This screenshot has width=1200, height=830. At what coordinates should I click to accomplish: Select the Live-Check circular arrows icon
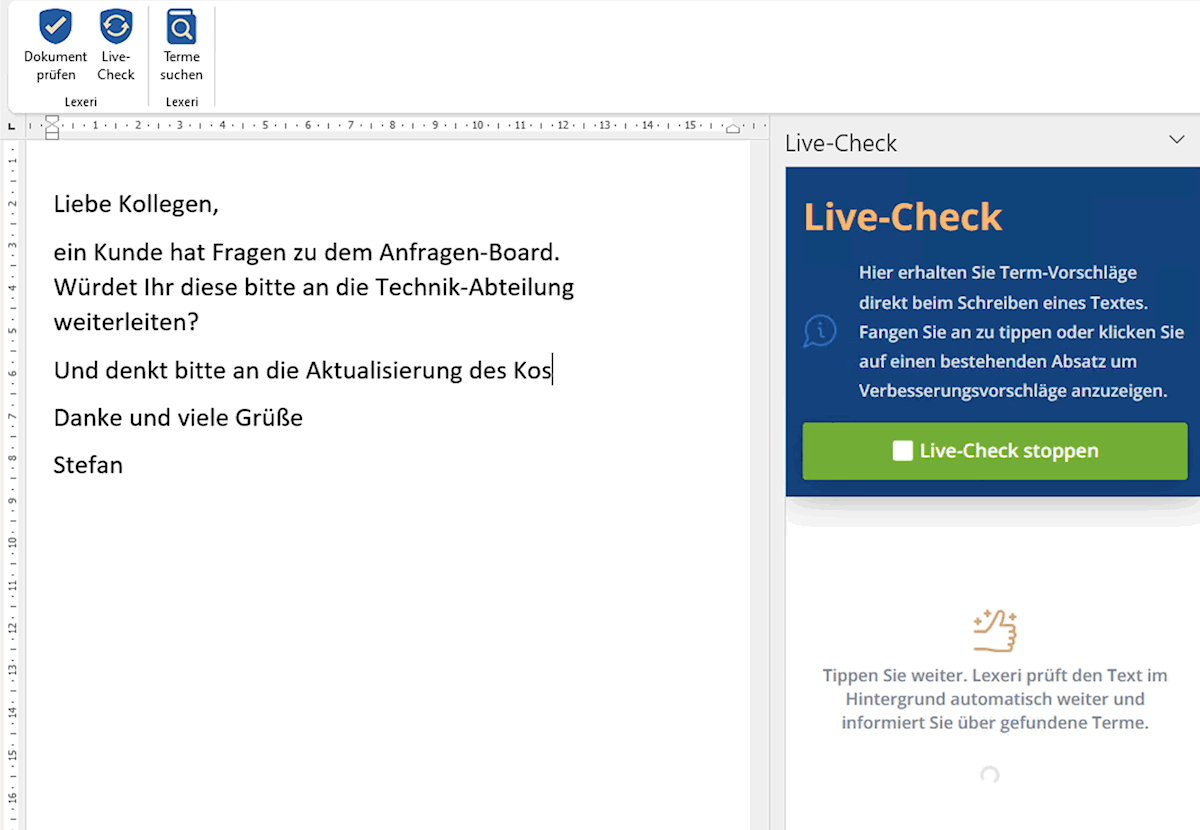pyautogui.click(x=116, y=26)
